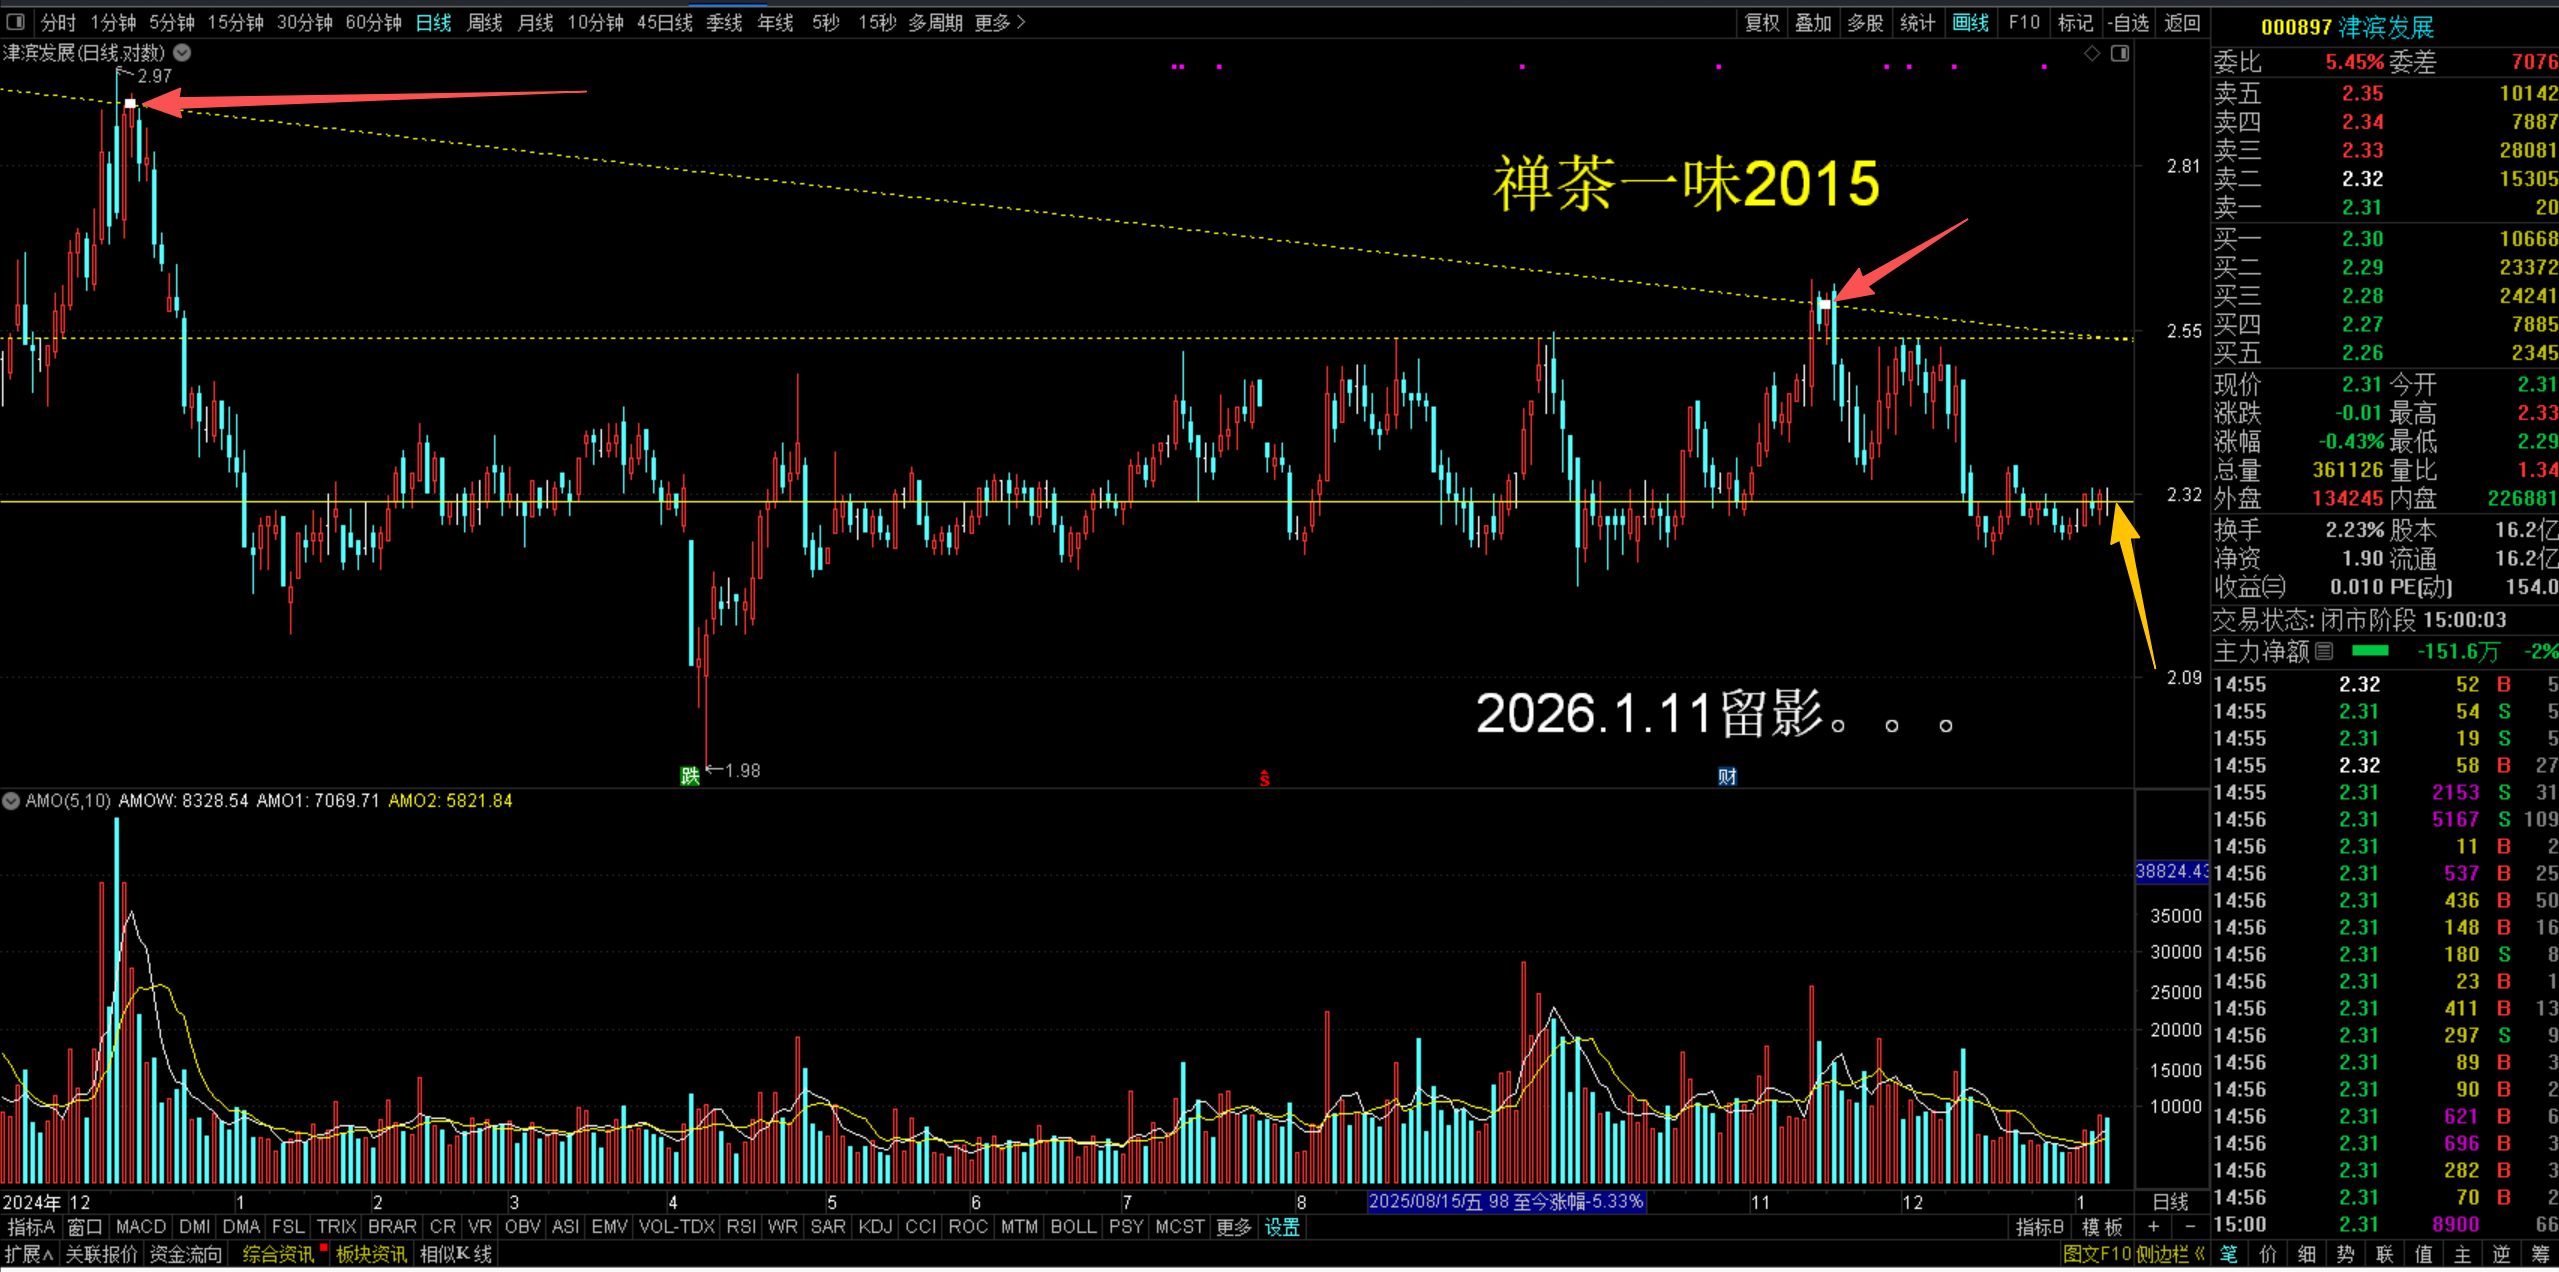Click the panel layout icon beside the diamond
Image resolution: width=2559 pixels, height=1272 pixels.
2119,54
